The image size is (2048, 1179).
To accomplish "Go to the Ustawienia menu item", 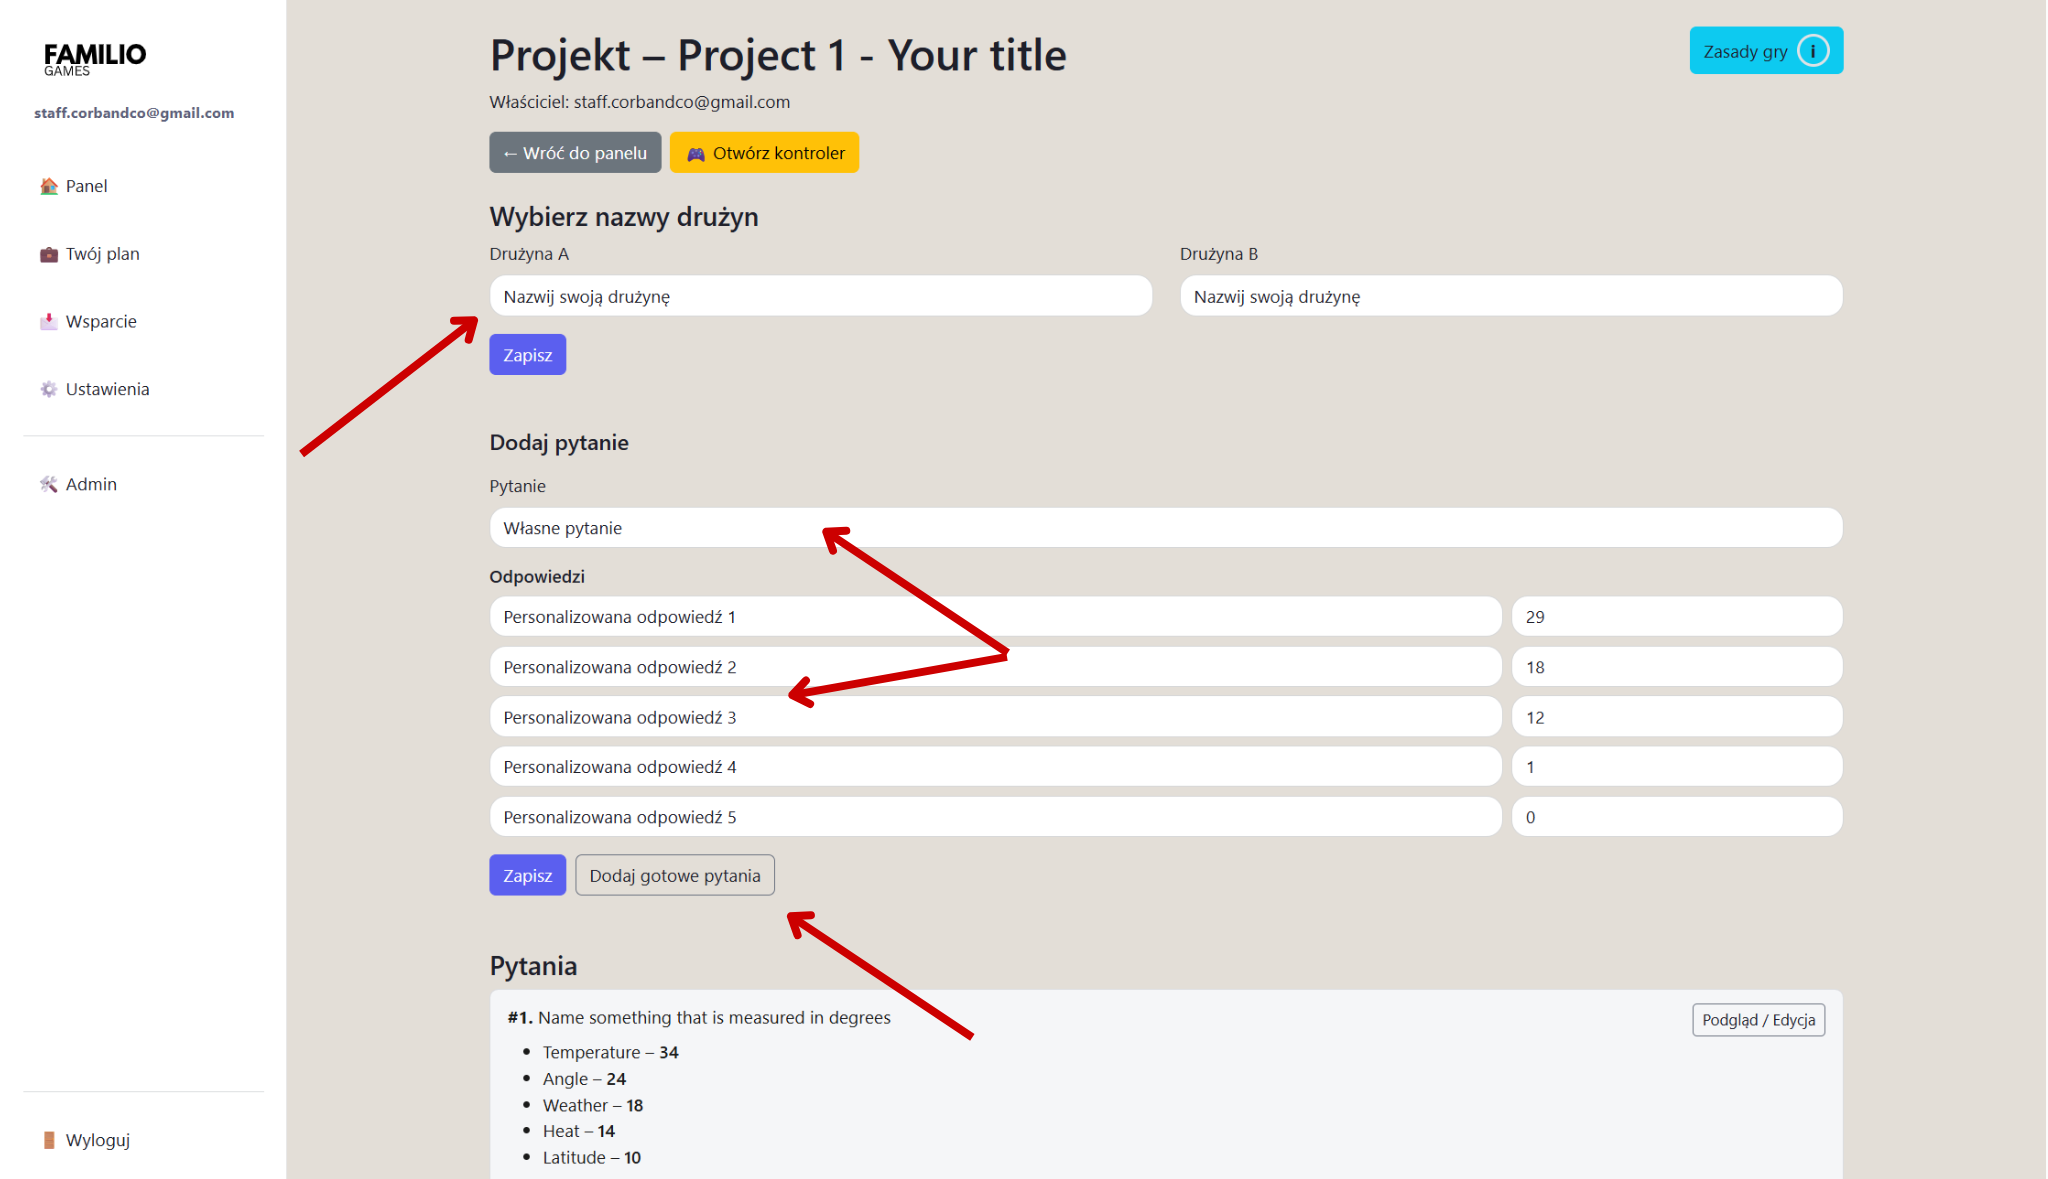I will (107, 389).
